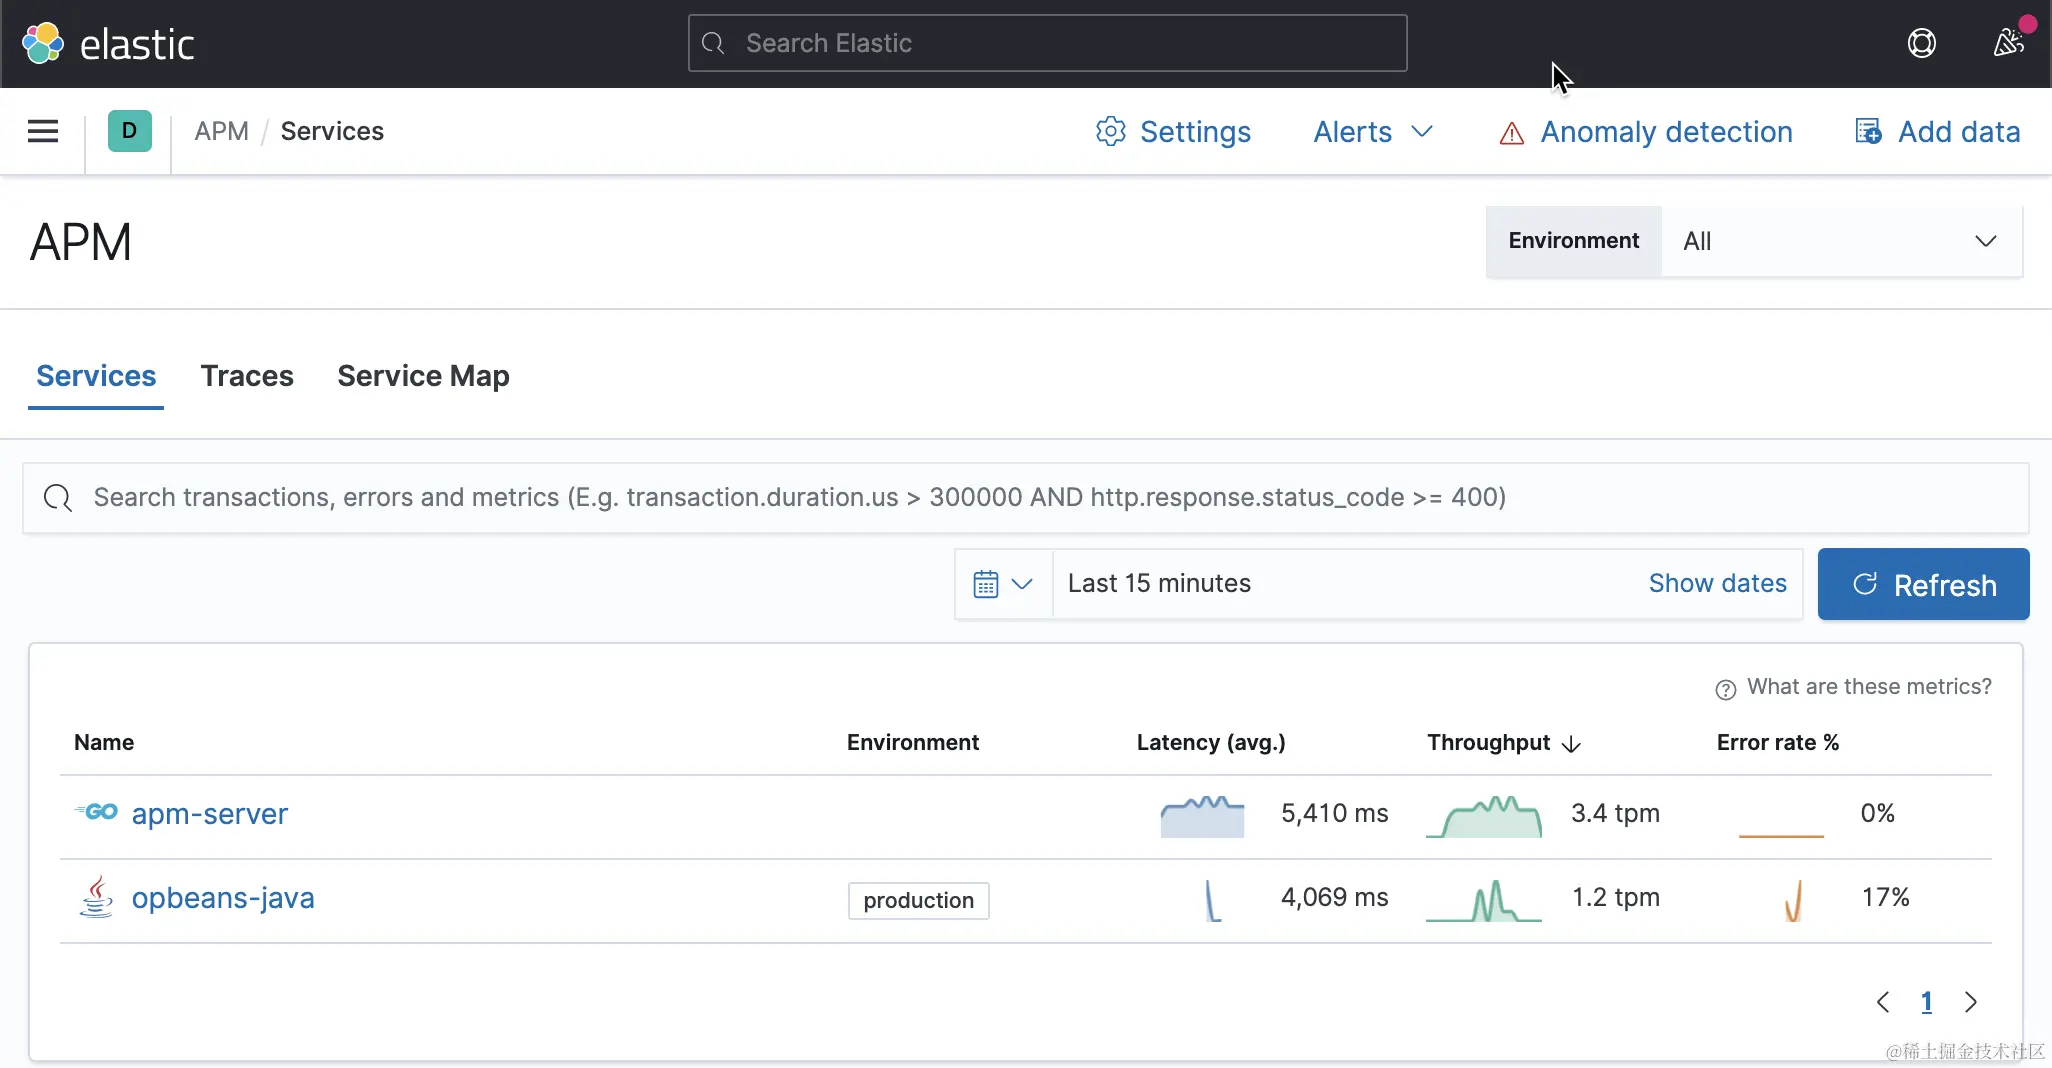Click the Refresh button

coord(1923,584)
